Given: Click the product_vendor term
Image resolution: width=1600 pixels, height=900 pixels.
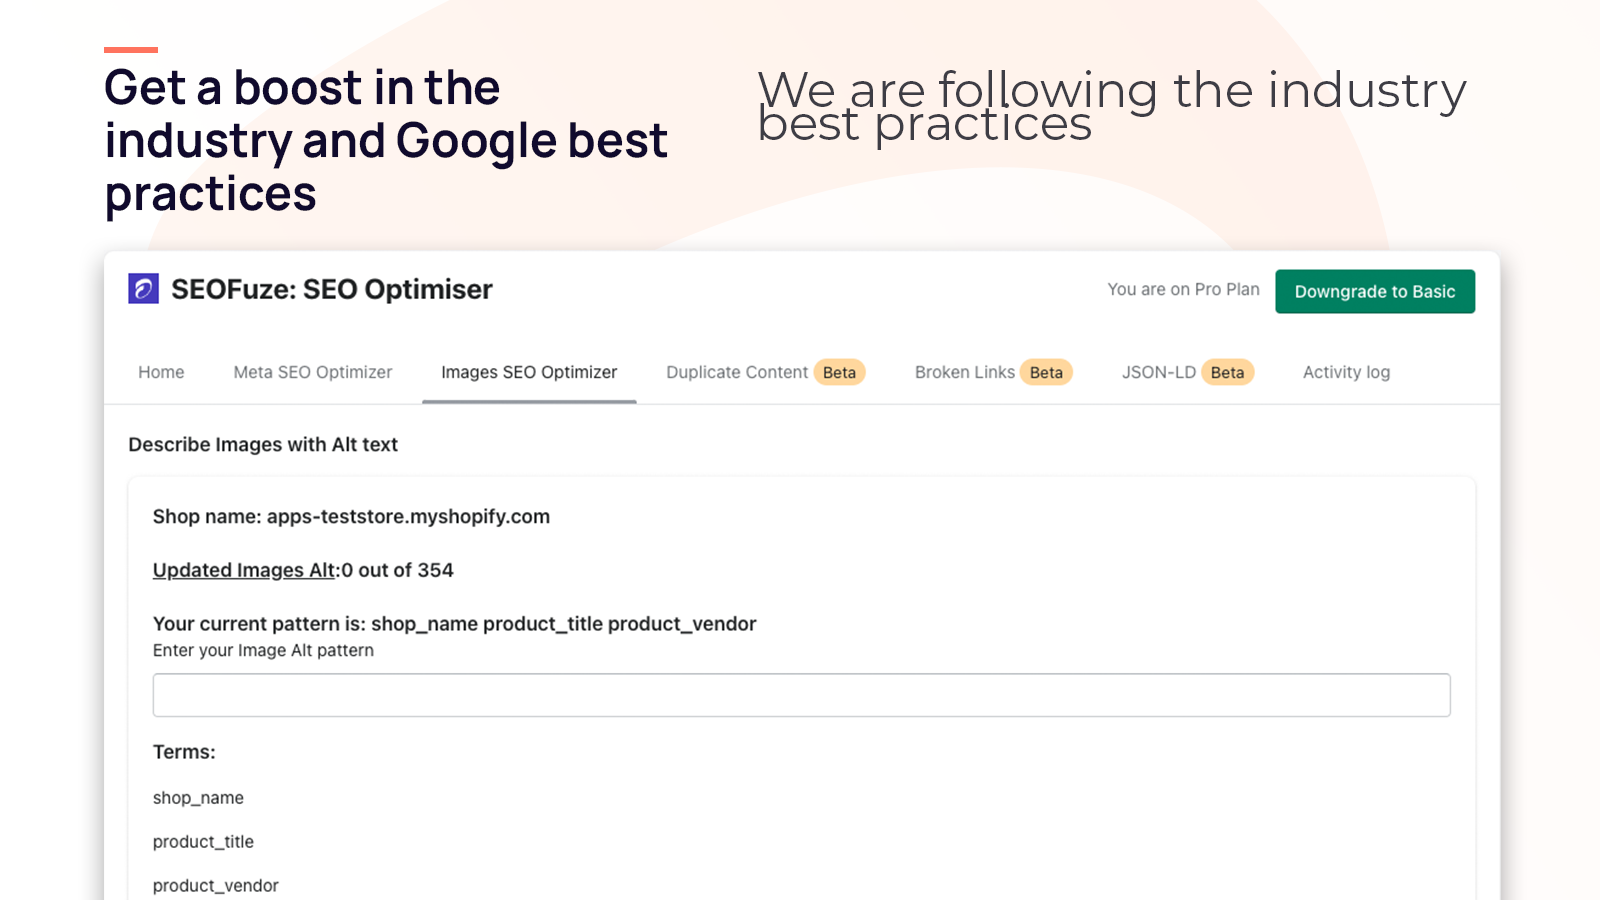Looking at the screenshot, I should pos(216,886).
